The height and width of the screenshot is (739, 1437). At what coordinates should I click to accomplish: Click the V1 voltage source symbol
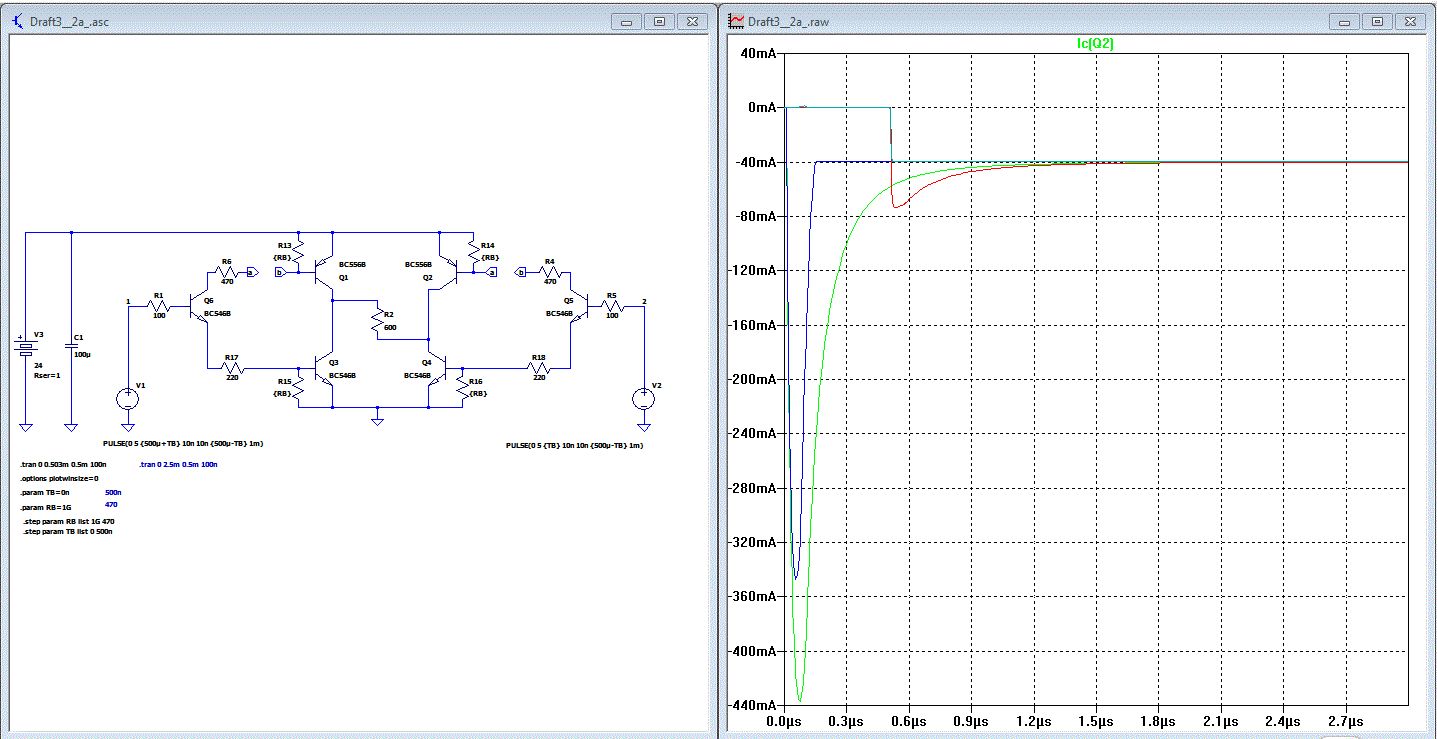pyautogui.click(x=128, y=398)
